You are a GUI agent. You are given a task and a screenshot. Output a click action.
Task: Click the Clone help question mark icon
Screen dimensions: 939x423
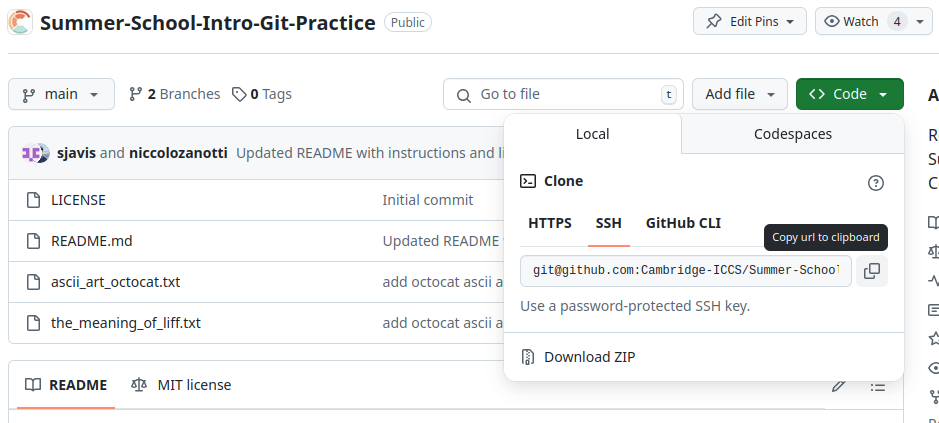pyautogui.click(x=875, y=182)
